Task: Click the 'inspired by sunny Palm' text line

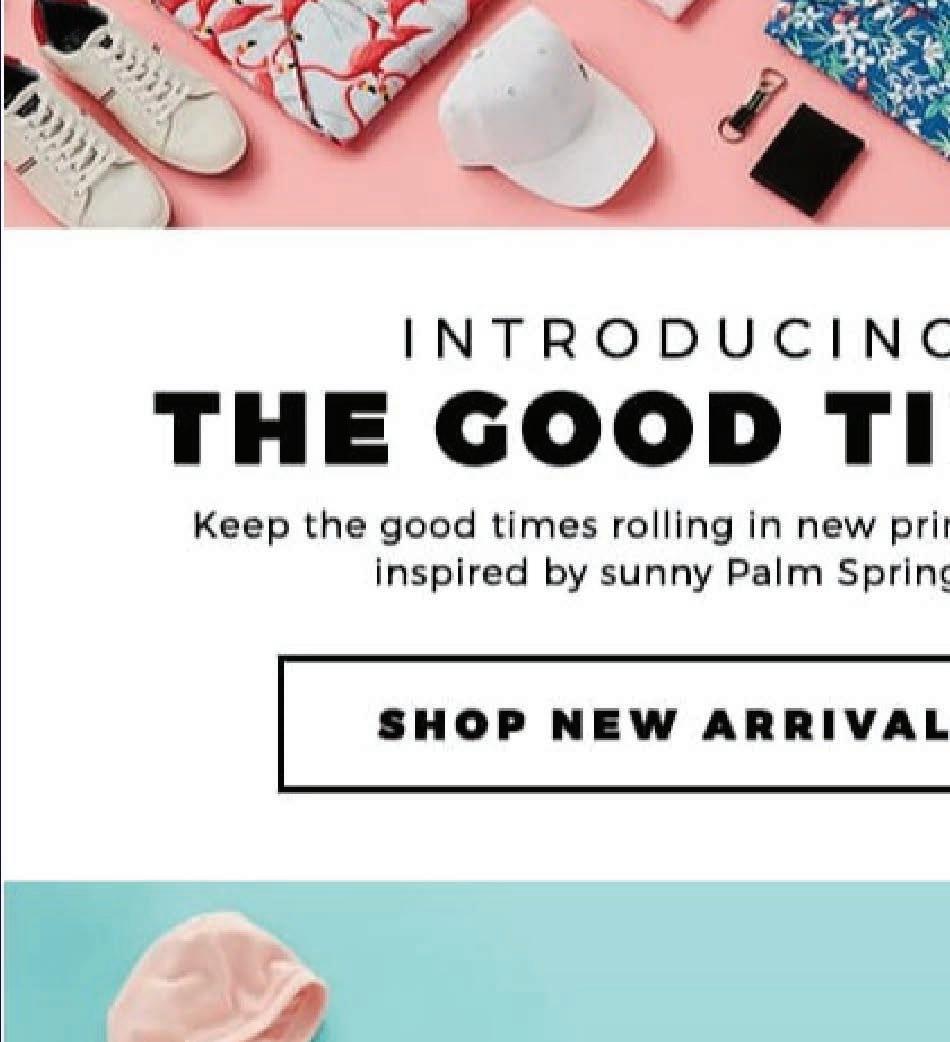Action: coord(662,574)
